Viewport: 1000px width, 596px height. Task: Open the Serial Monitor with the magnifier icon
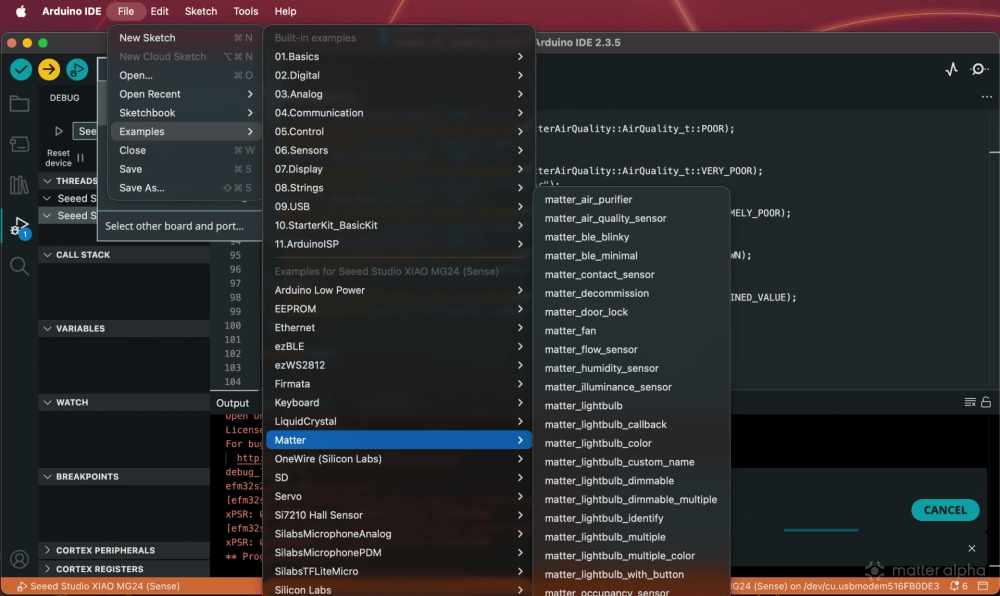(x=978, y=69)
